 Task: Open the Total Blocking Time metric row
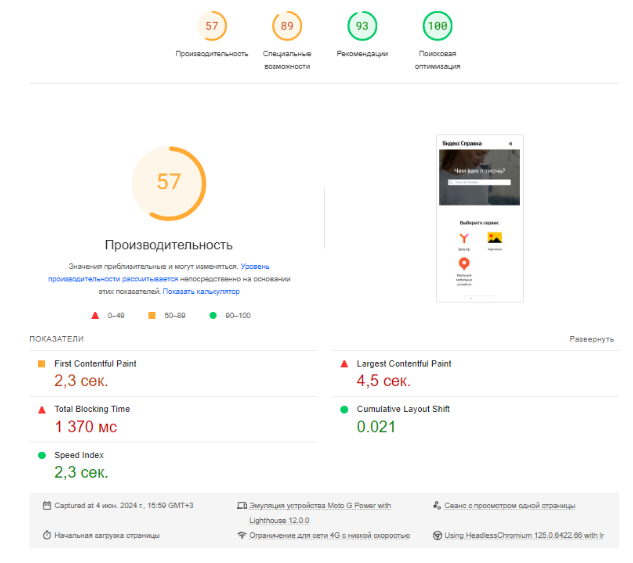coord(173,419)
